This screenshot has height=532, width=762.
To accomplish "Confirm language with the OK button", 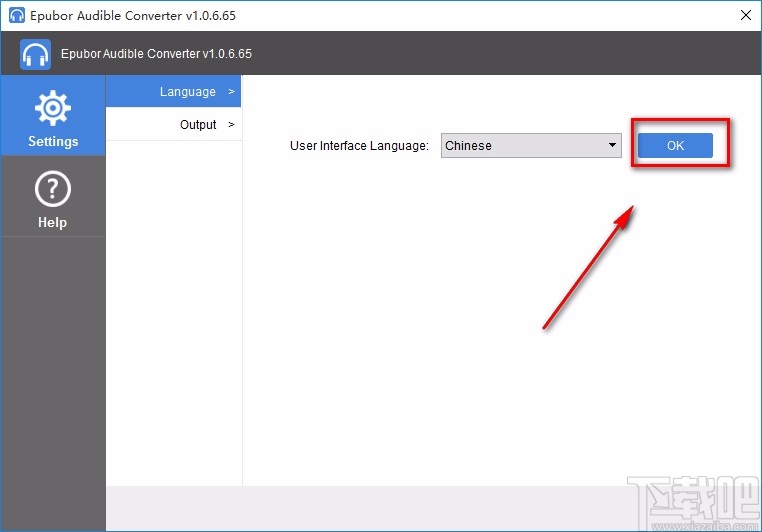I will pos(675,145).
